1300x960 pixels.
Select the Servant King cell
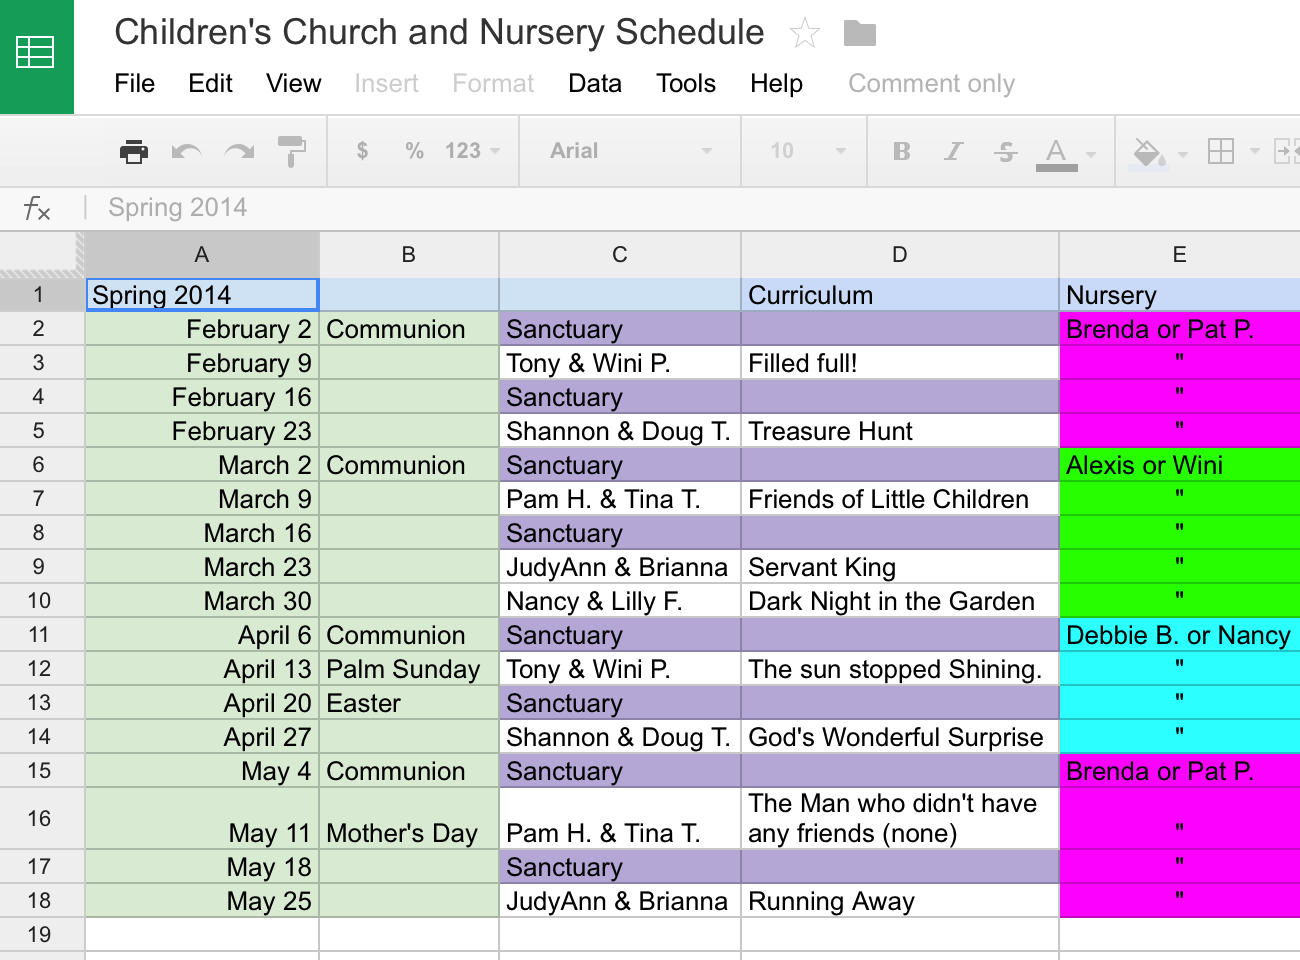[x=900, y=567]
